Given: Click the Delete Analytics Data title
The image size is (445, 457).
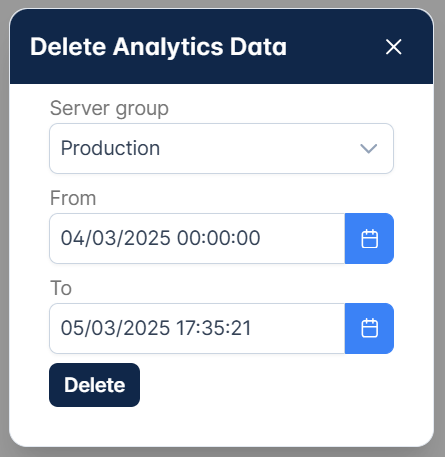Looking at the screenshot, I should click(158, 47).
